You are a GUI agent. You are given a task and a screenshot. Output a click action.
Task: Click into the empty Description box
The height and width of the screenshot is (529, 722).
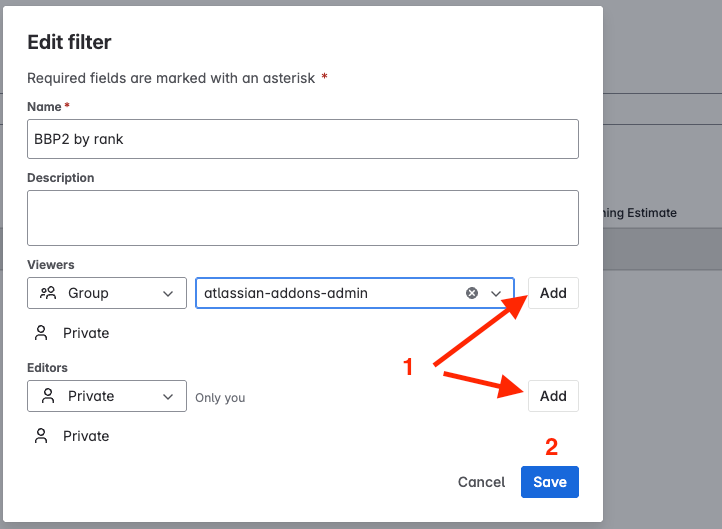(303, 218)
